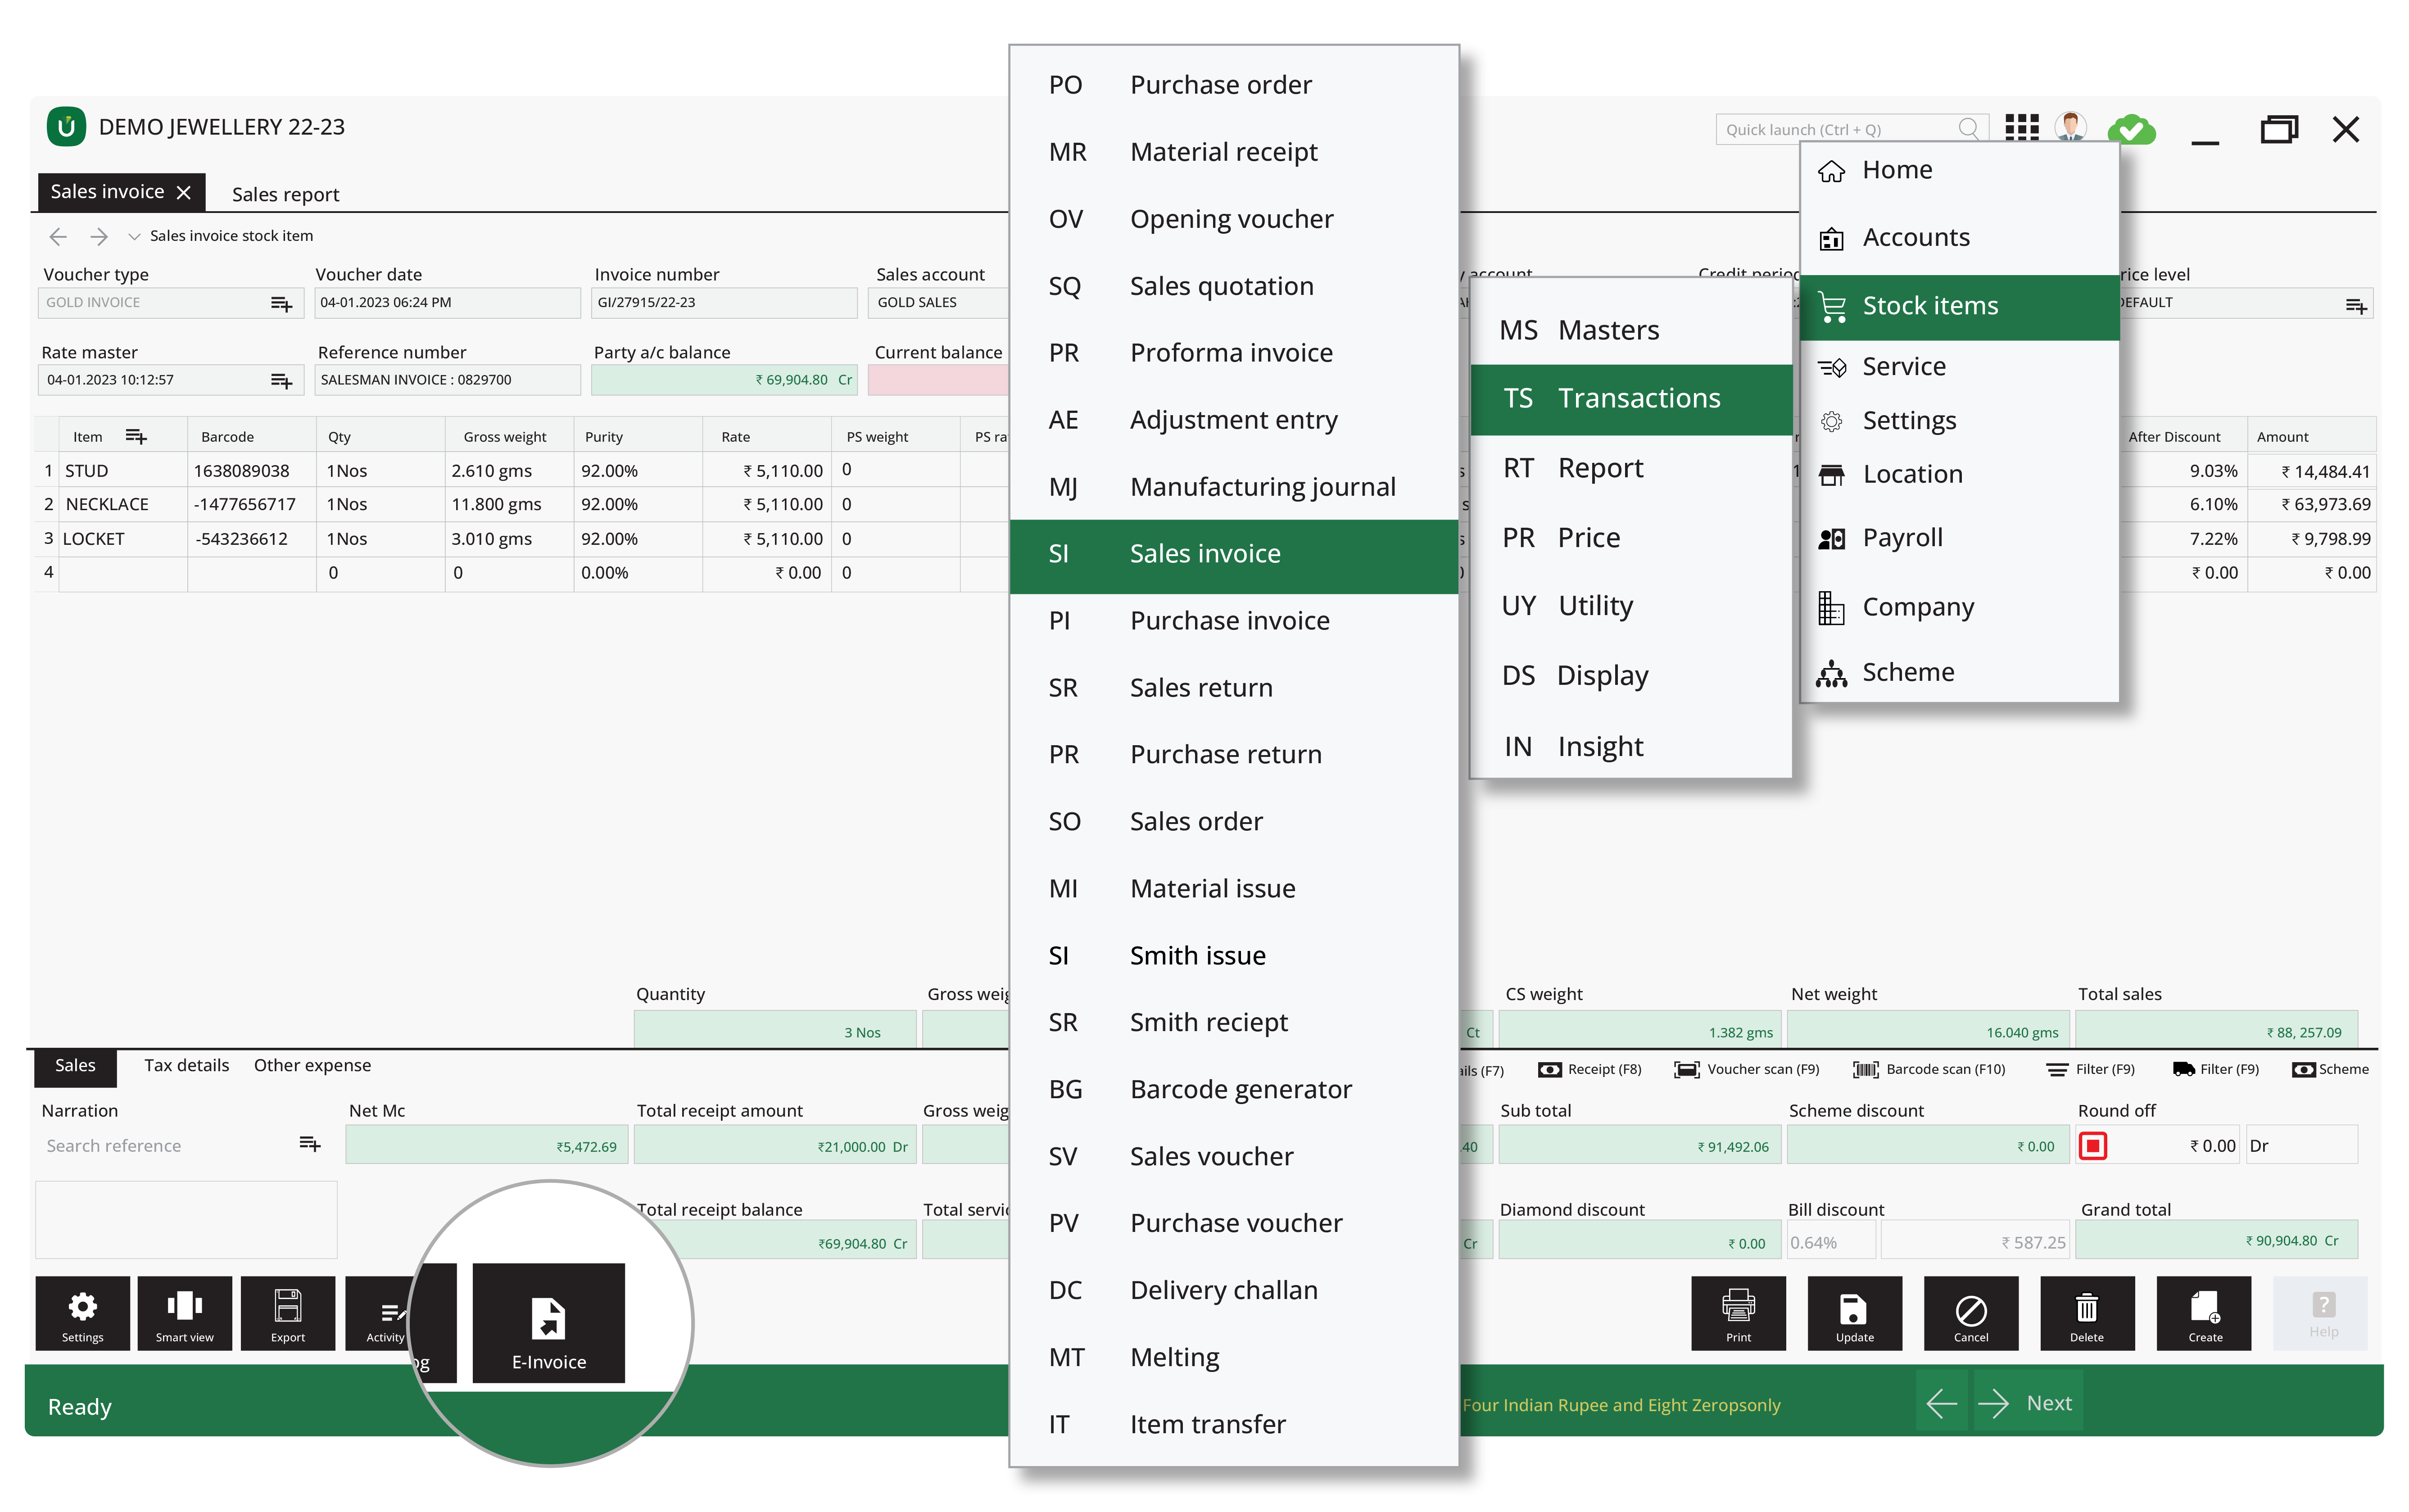This screenshot has height=1512, width=2409.
Task: Click the Filter (F9) lines icon
Action: (2057, 1070)
